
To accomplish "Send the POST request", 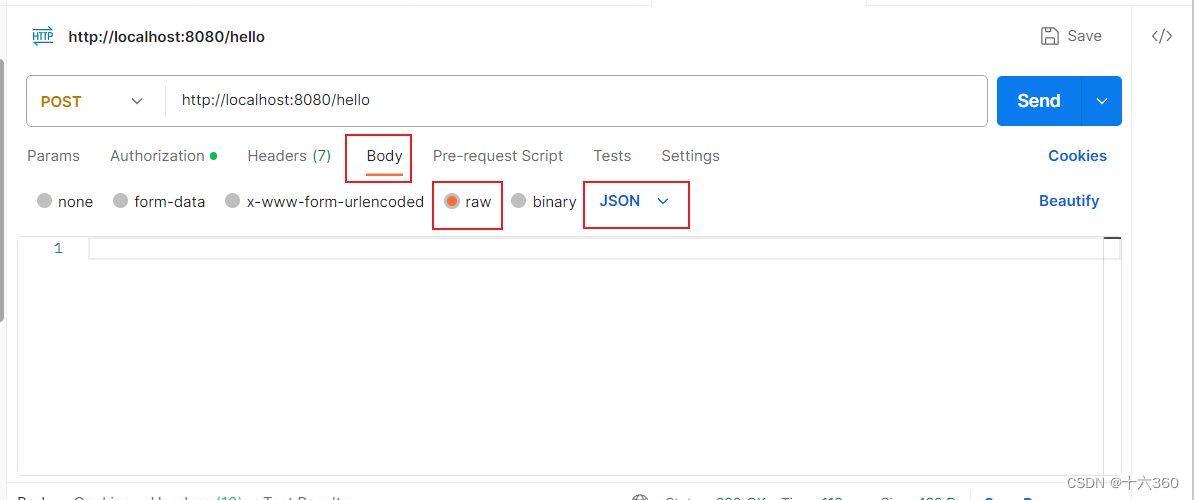I will (1039, 101).
